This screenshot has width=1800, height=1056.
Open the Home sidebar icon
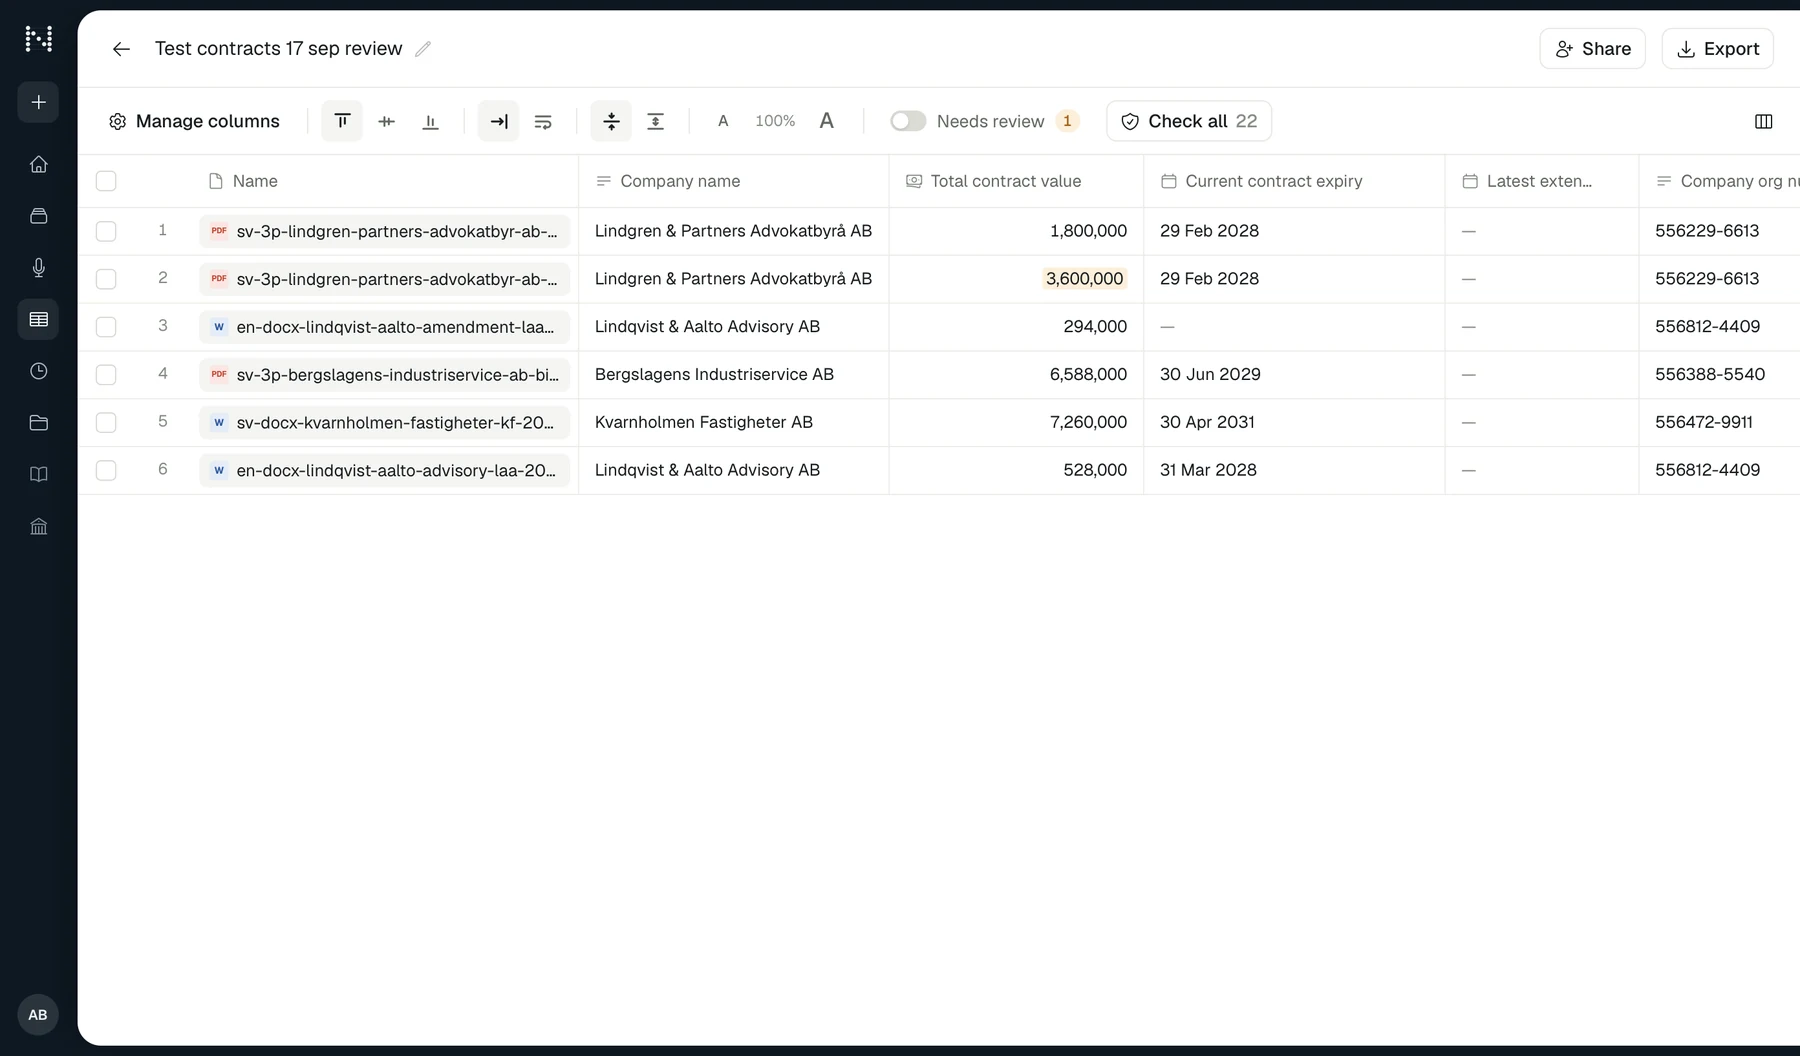[x=38, y=164]
